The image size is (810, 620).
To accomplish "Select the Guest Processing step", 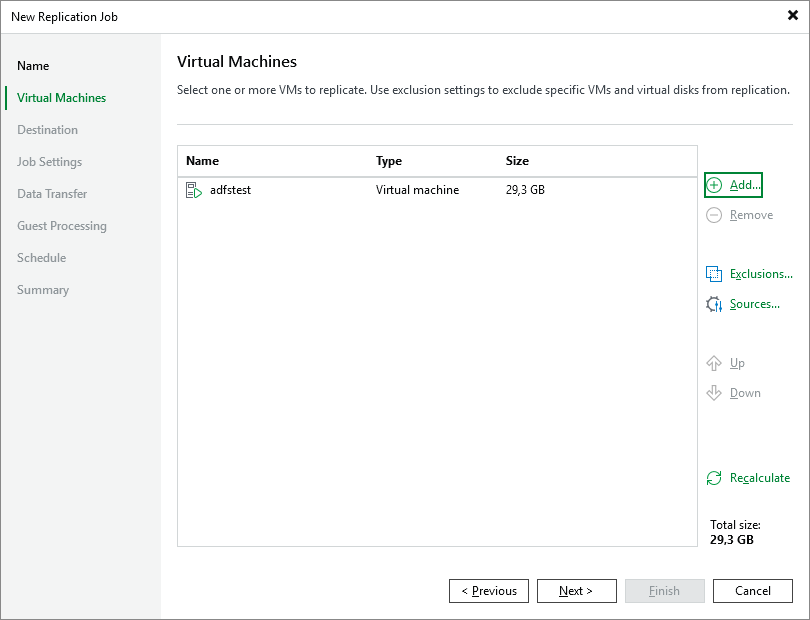I will 62,226.
